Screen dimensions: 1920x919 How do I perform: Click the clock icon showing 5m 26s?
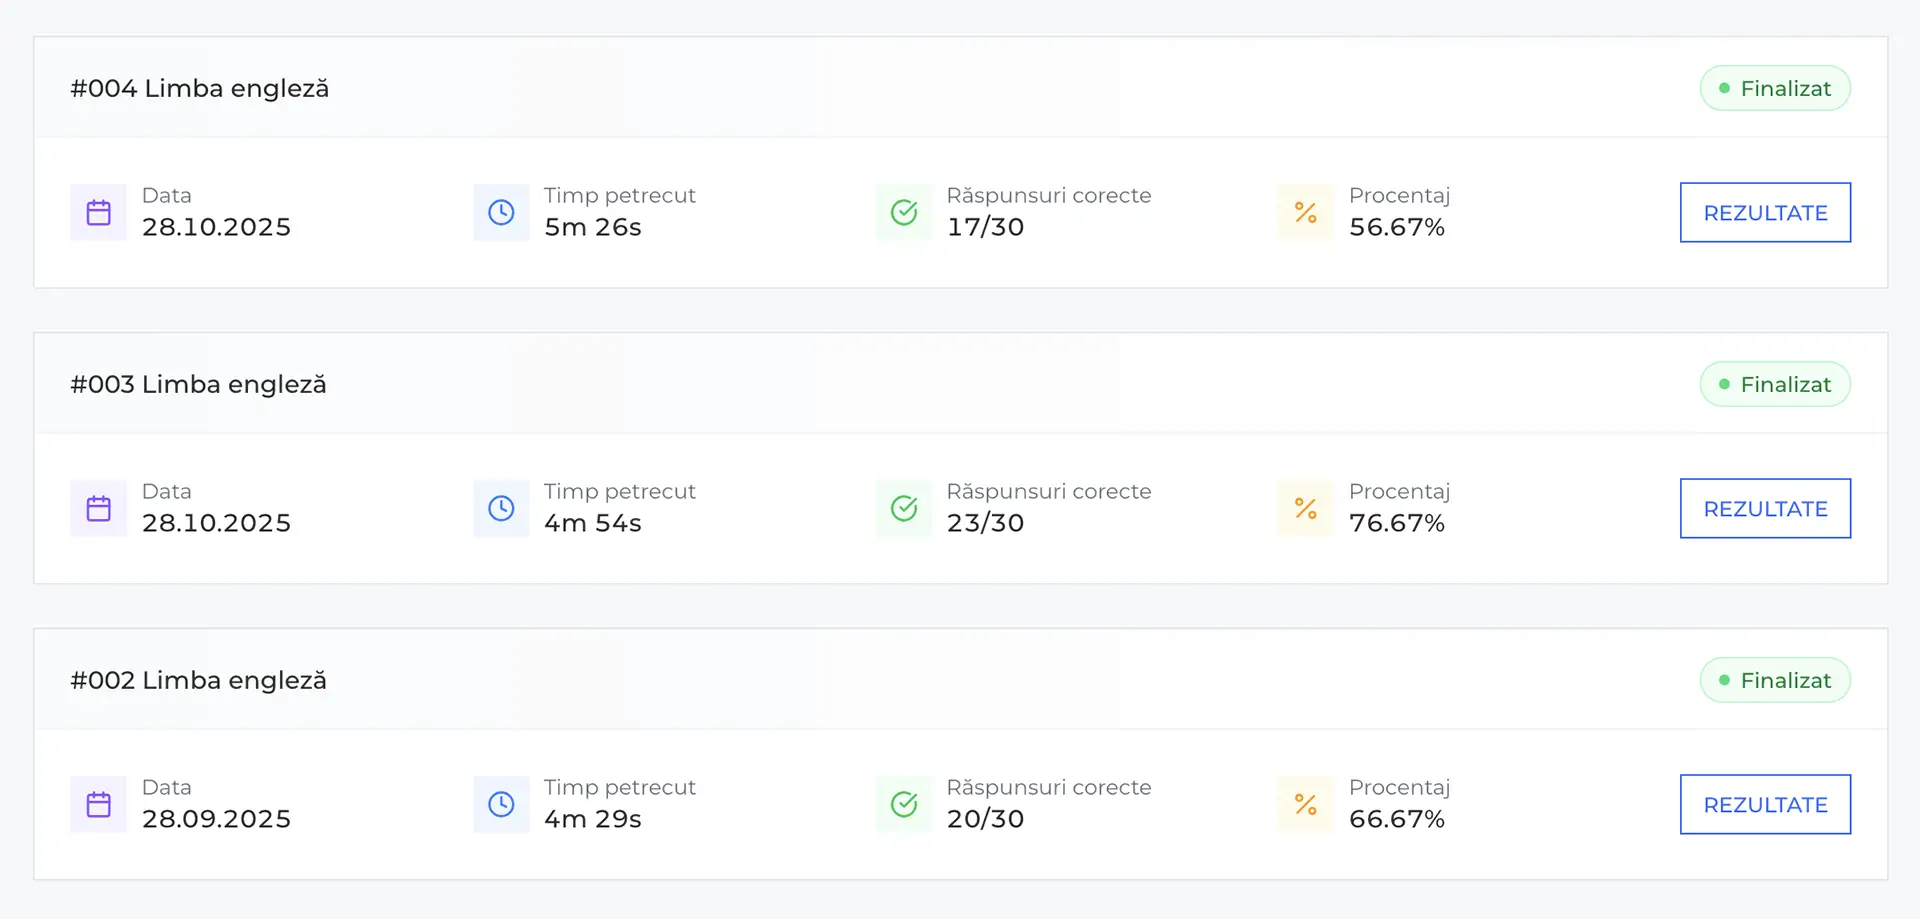(501, 212)
